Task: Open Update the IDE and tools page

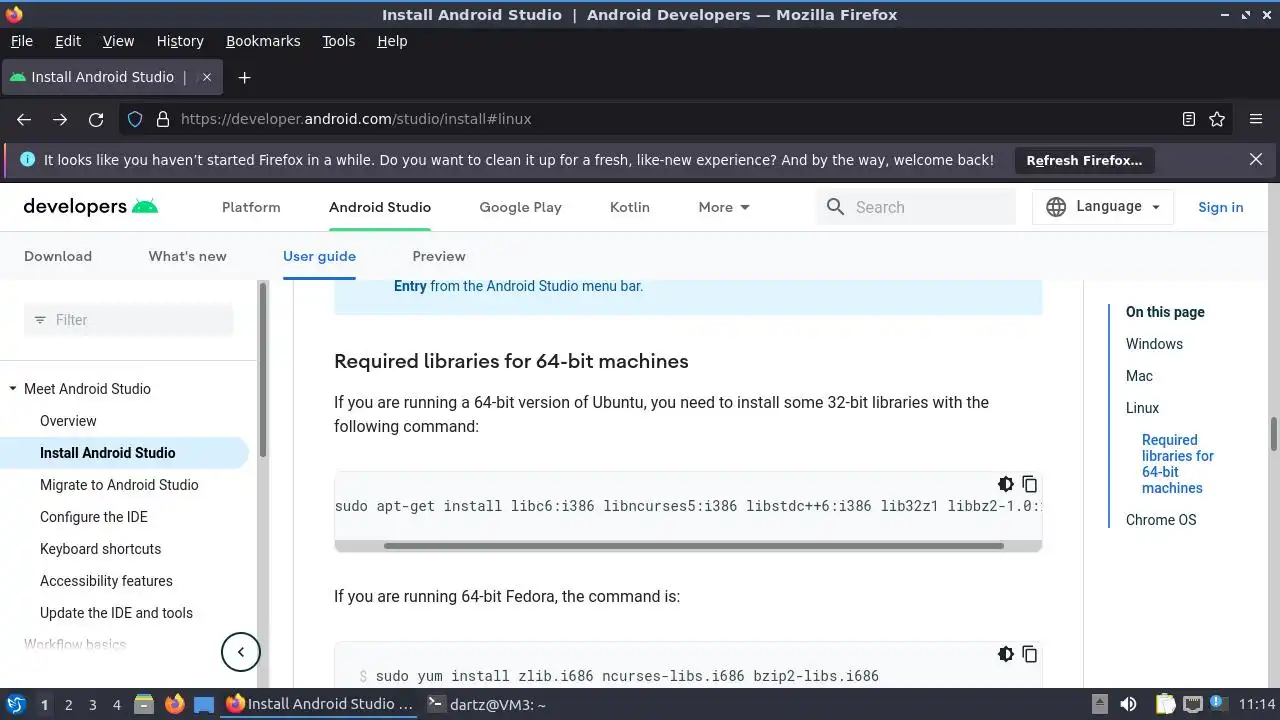Action: (116, 613)
